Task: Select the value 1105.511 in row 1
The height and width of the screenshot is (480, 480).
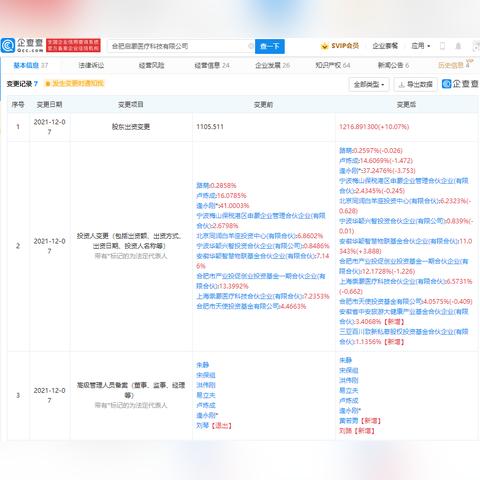Action: pyautogui.click(x=210, y=127)
